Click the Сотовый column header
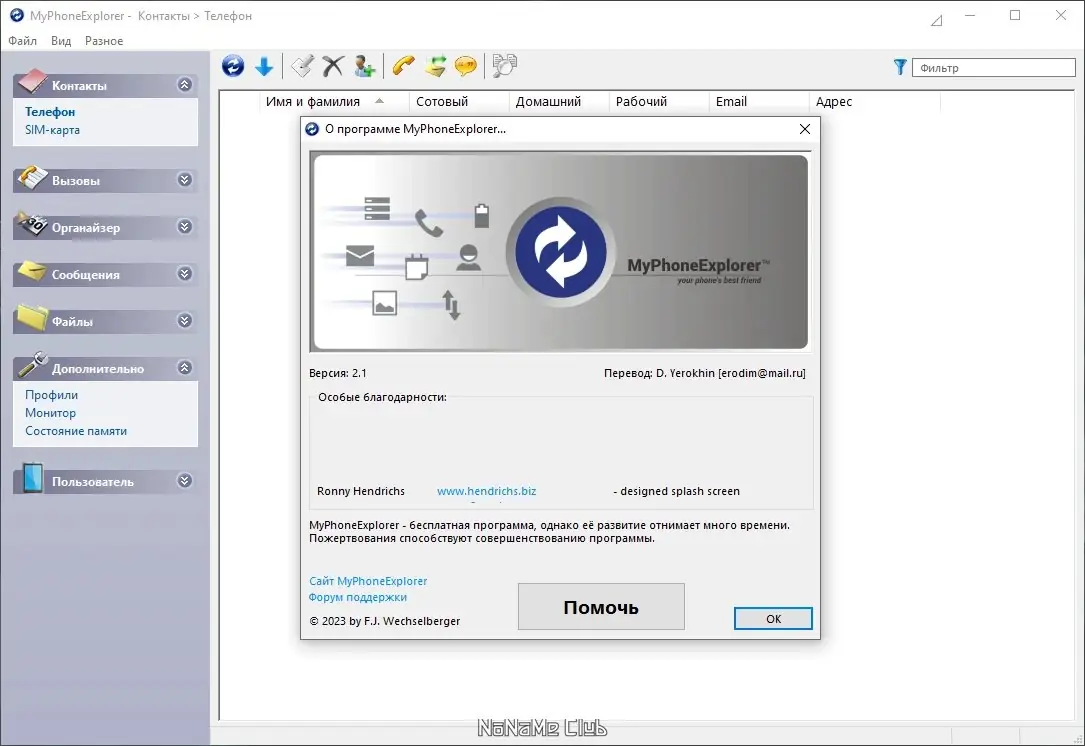Viewport: 1085px width, 746px height. [459, 102]
